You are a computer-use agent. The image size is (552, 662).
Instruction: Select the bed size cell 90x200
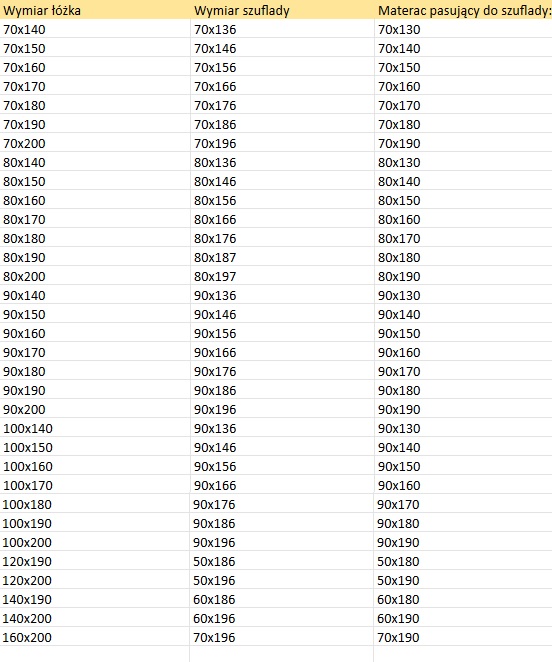(x=95, y=409)
